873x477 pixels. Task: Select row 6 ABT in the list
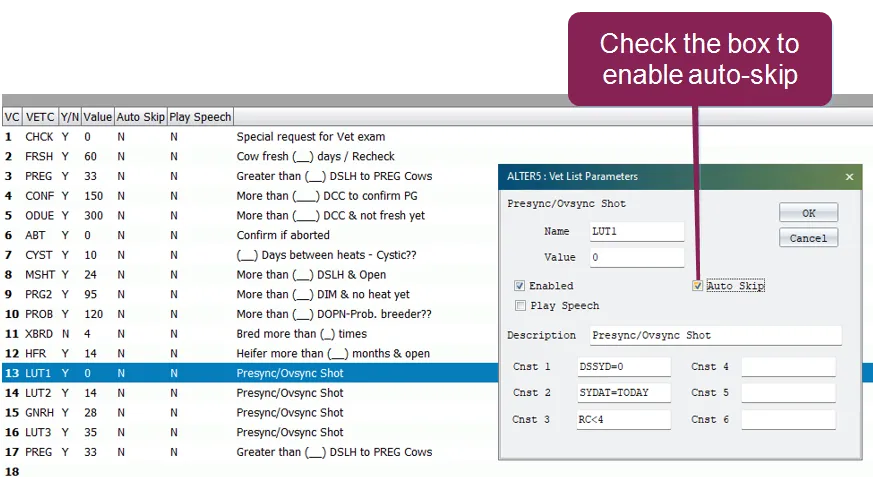pyautogui.click(x=249, y=235)
